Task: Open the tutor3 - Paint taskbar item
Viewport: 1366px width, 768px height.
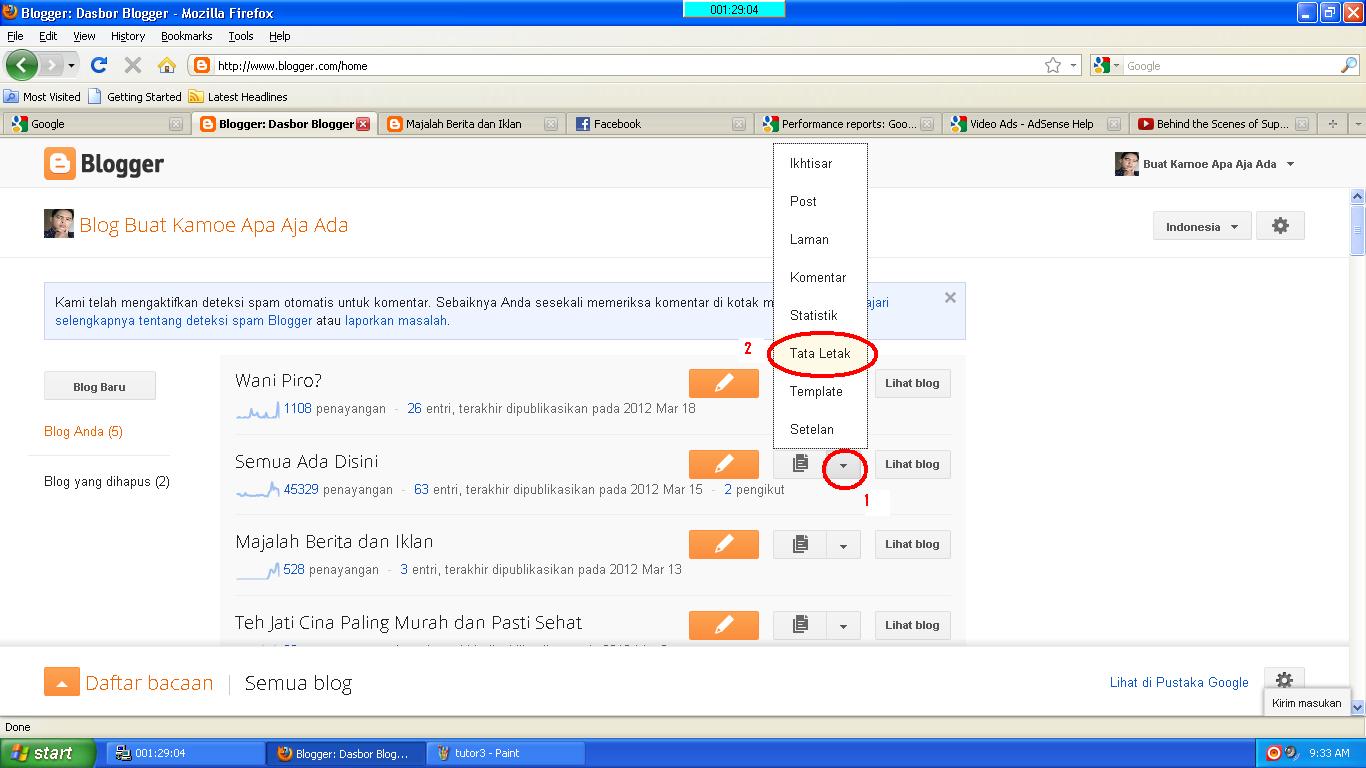Action: (505, 753)
